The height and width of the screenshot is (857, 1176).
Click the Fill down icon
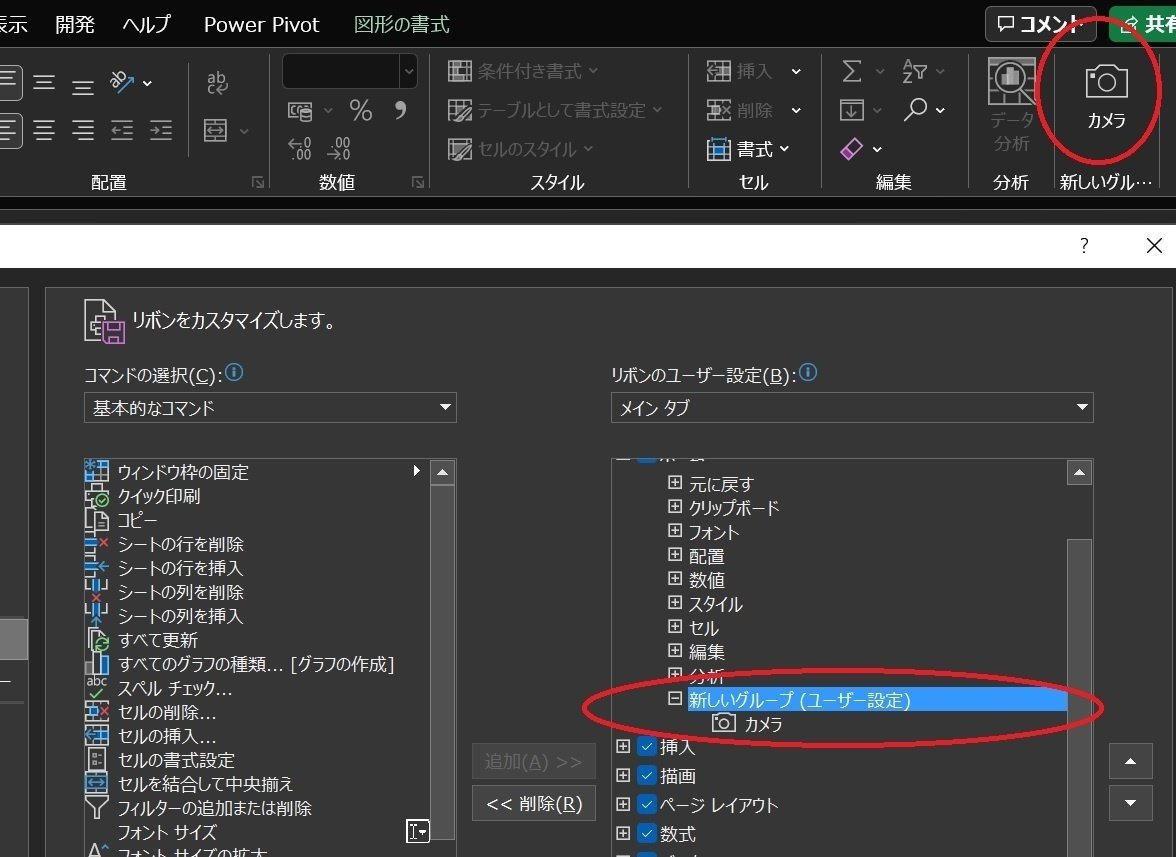tap(851, 110)
